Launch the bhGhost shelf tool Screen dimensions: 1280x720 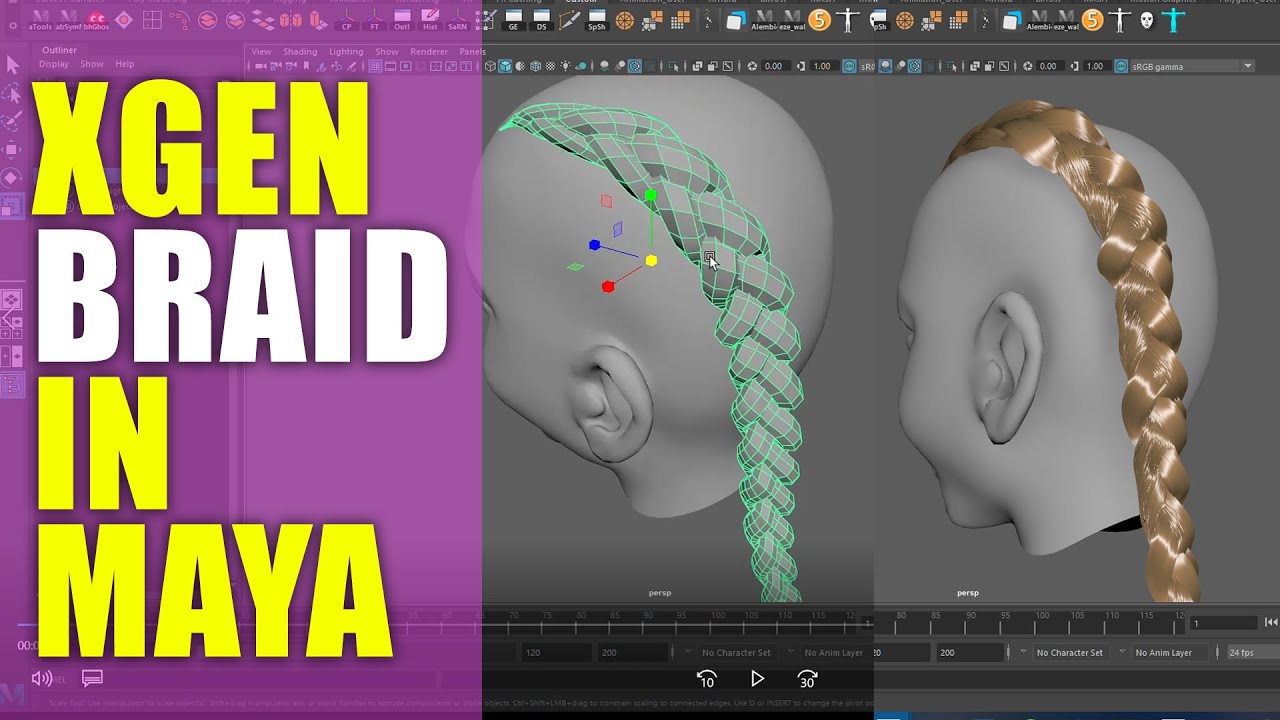[96, 20]
